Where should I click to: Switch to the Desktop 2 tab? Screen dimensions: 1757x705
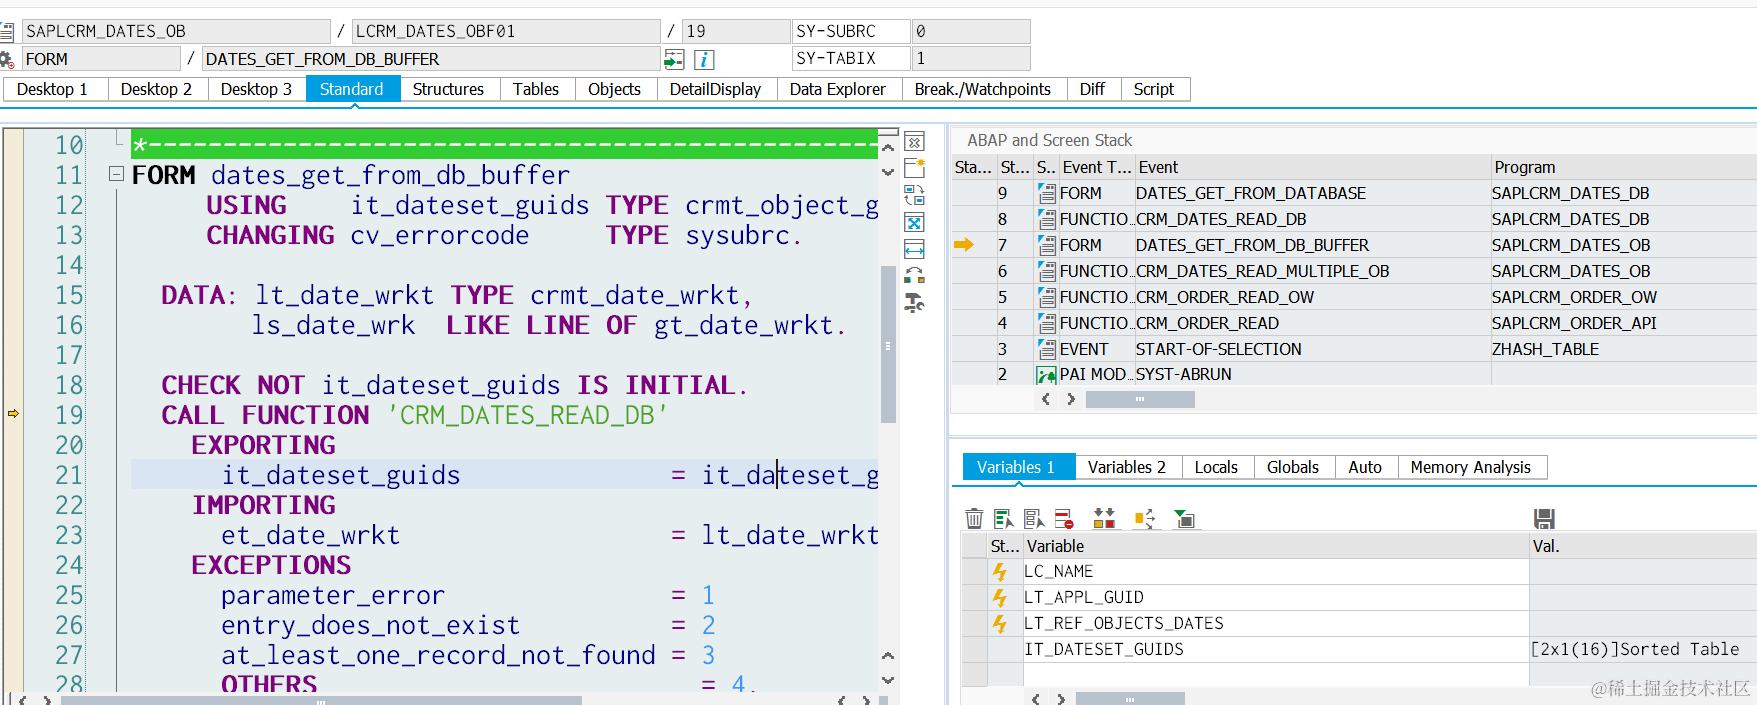(x=156, y=89)
